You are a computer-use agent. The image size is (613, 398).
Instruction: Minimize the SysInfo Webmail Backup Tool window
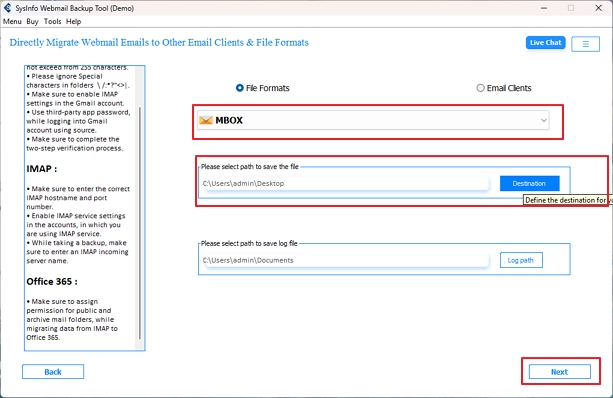point(544,8)
